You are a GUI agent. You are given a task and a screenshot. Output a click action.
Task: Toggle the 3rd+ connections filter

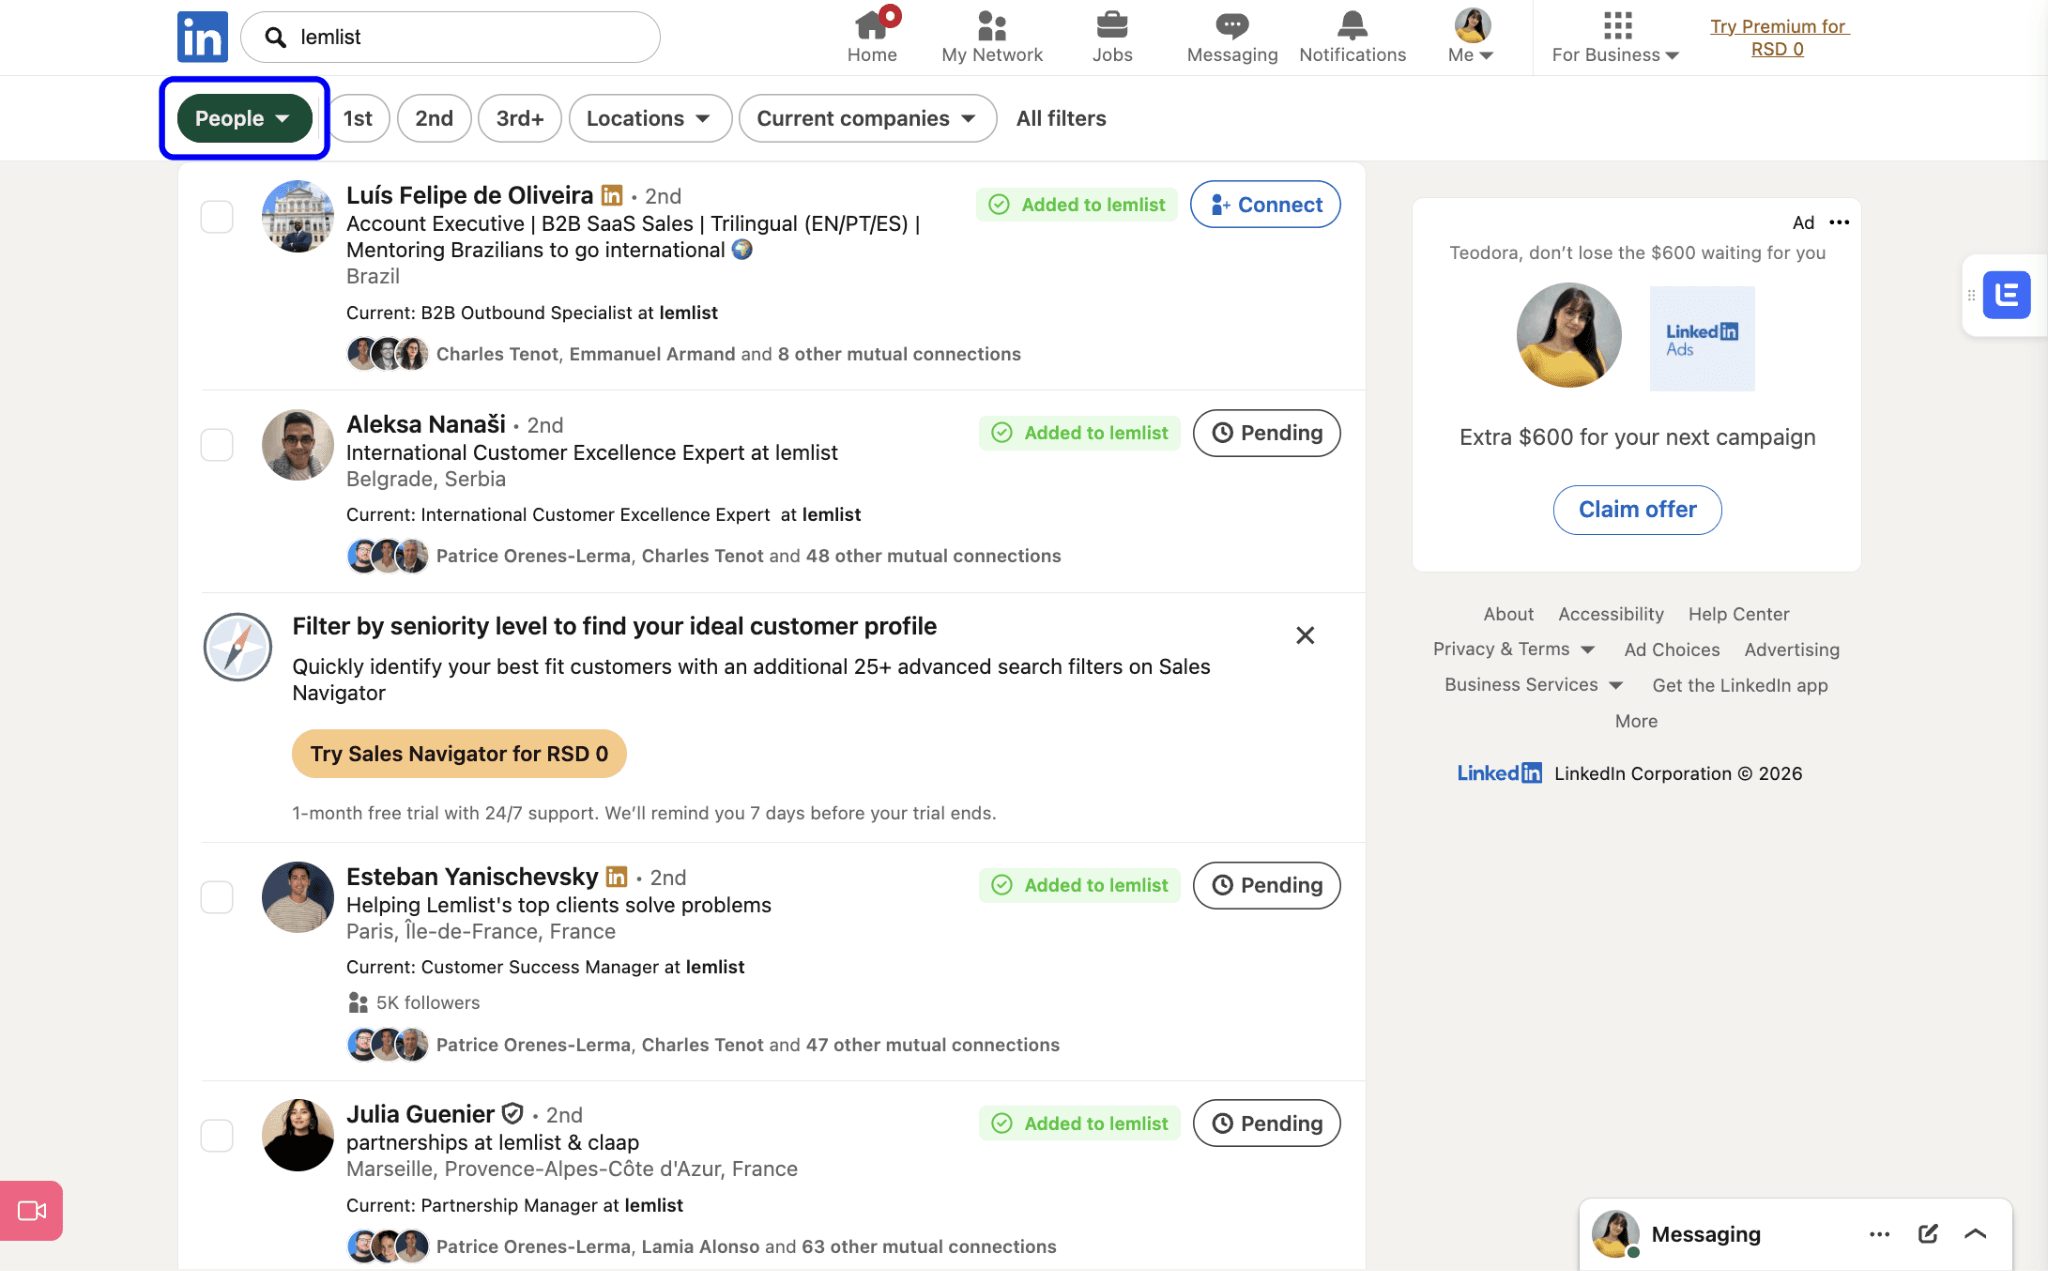pyautogui.click(x=519, y=118)
